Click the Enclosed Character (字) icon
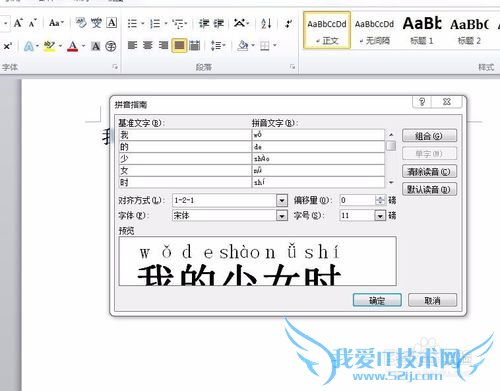500x391 pixels. click(x=111, y=46)
